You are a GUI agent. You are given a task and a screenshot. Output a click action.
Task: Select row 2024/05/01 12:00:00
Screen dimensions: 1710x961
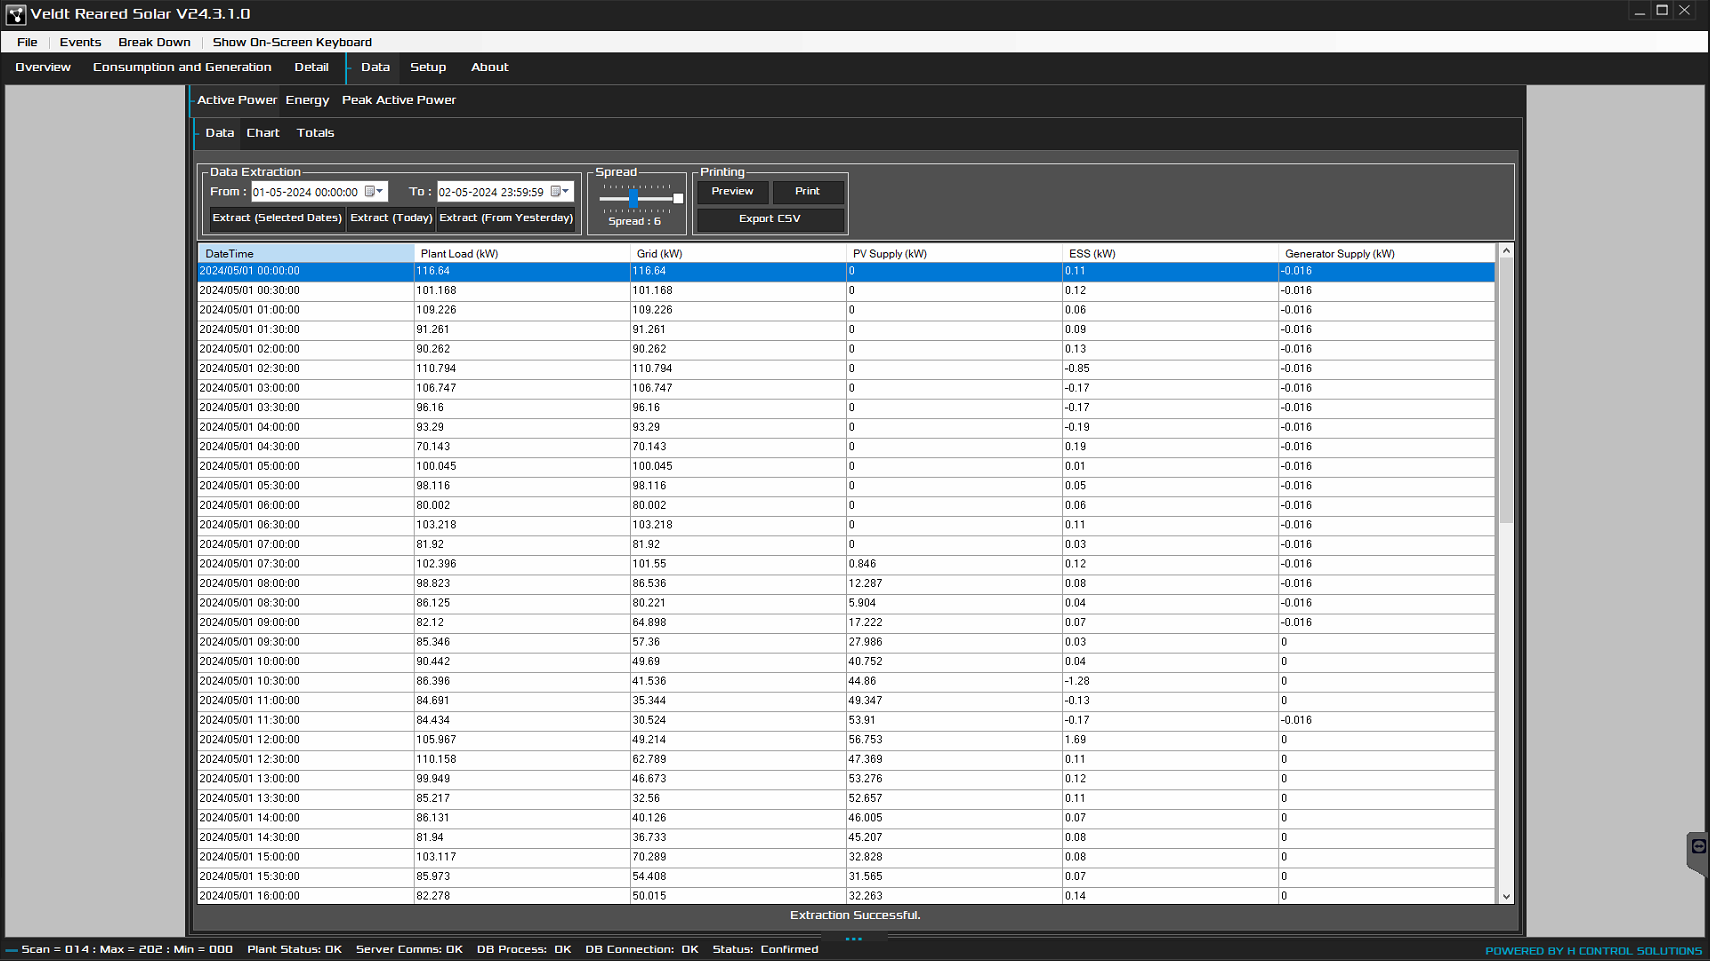846,740
